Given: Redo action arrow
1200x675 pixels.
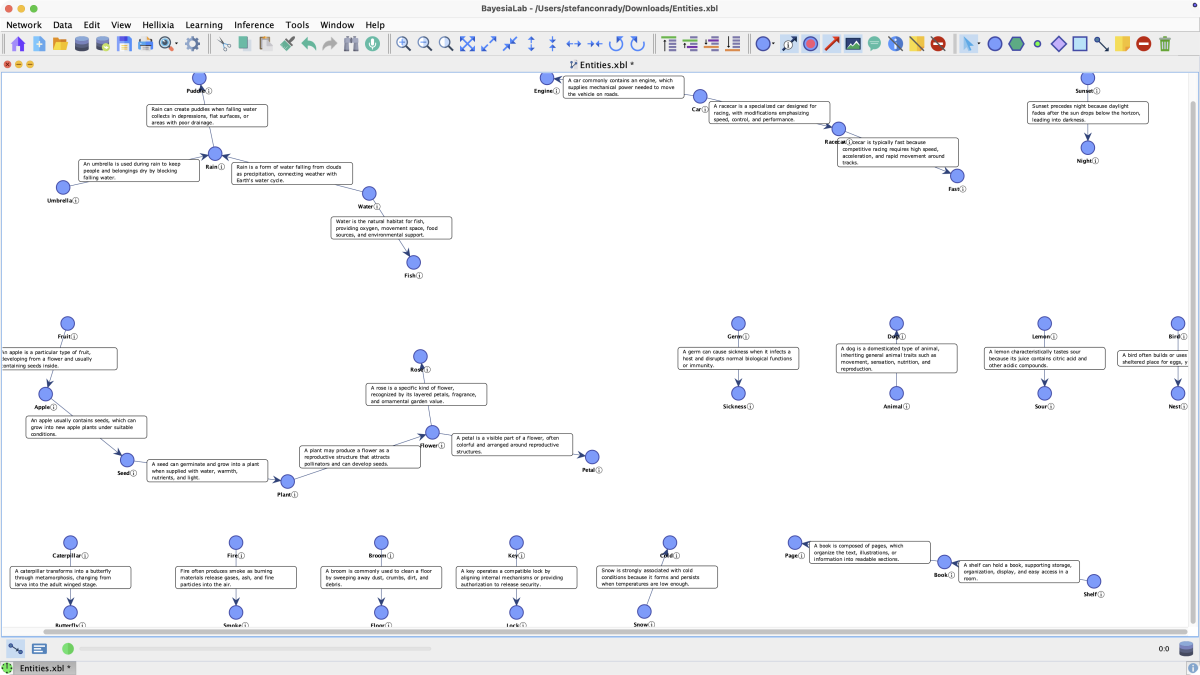Looking at the screenshot, I should (x=329, y=44).
